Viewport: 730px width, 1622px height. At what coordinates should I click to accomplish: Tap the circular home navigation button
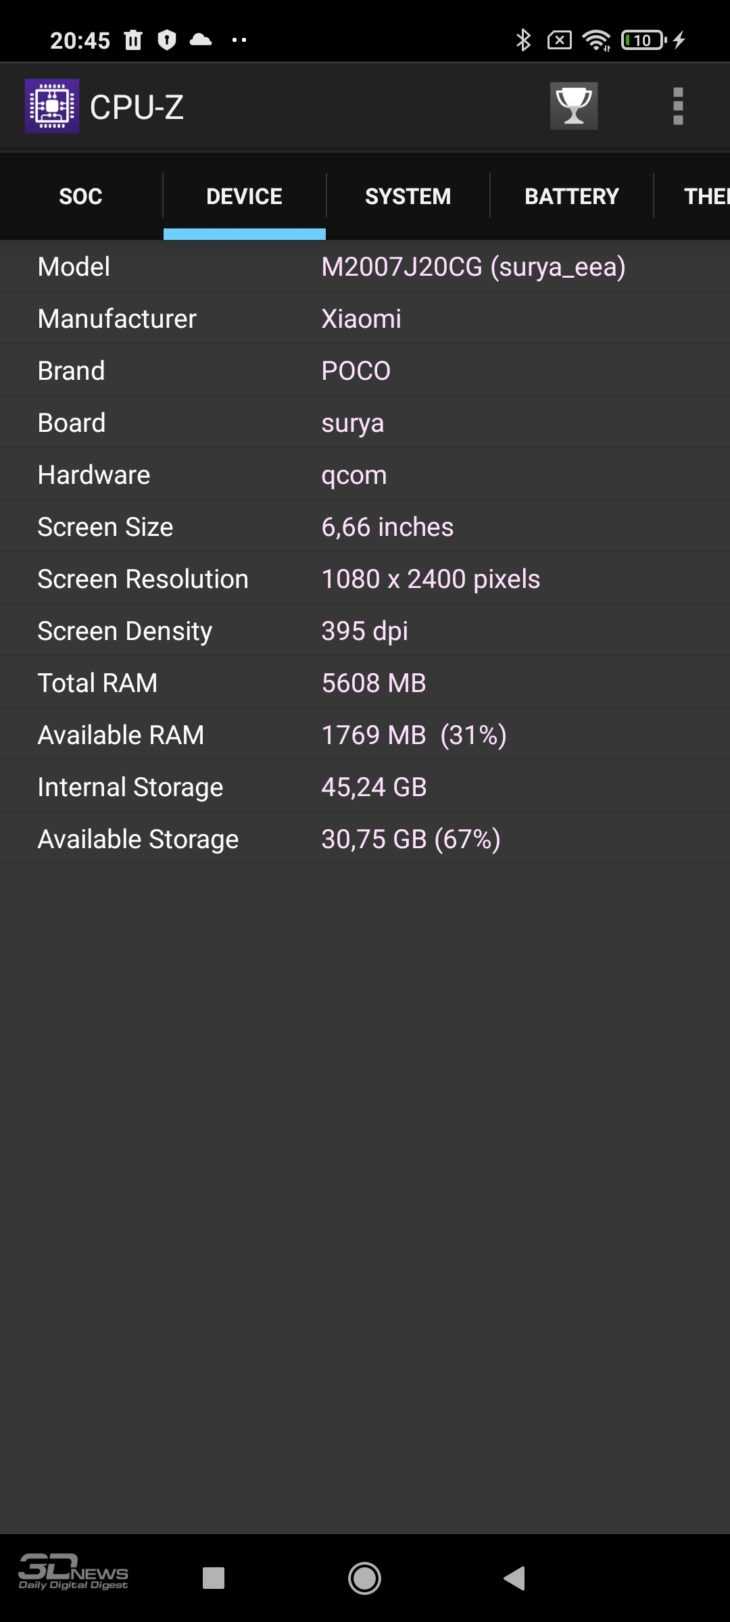coord(364,1577)
